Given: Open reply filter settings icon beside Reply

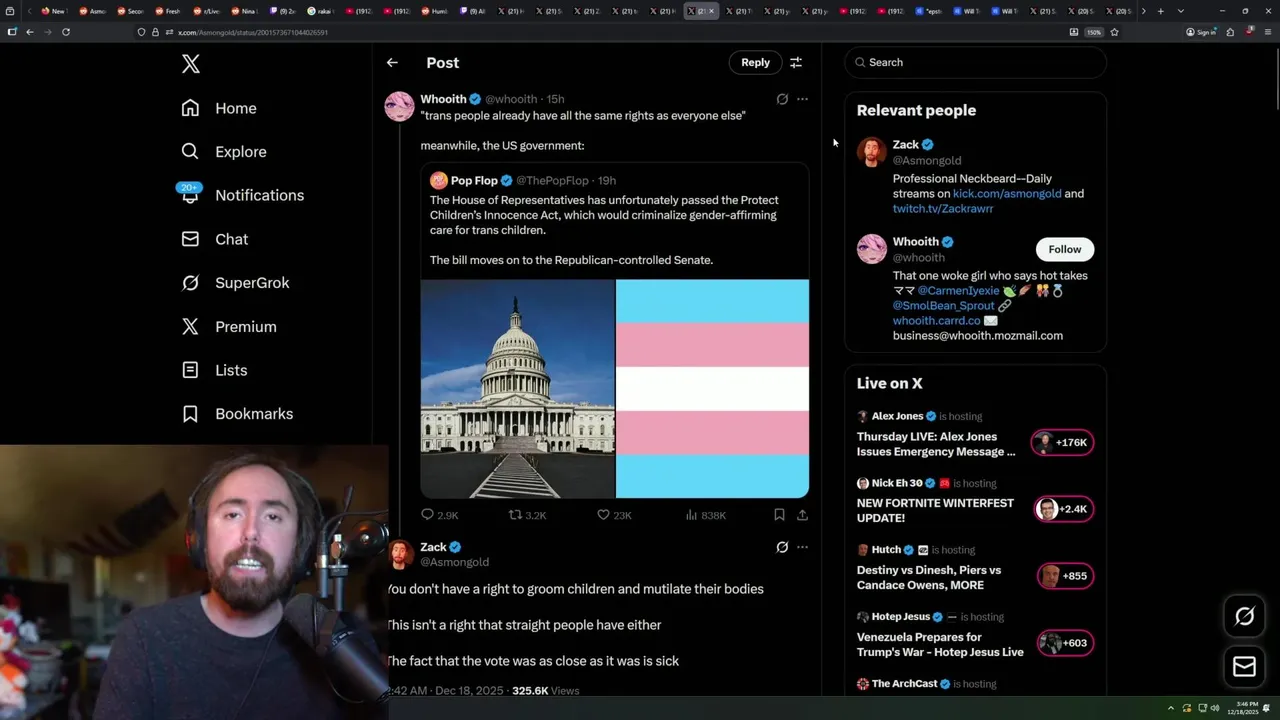Looking at the screenshot, I should coord(796,62).
